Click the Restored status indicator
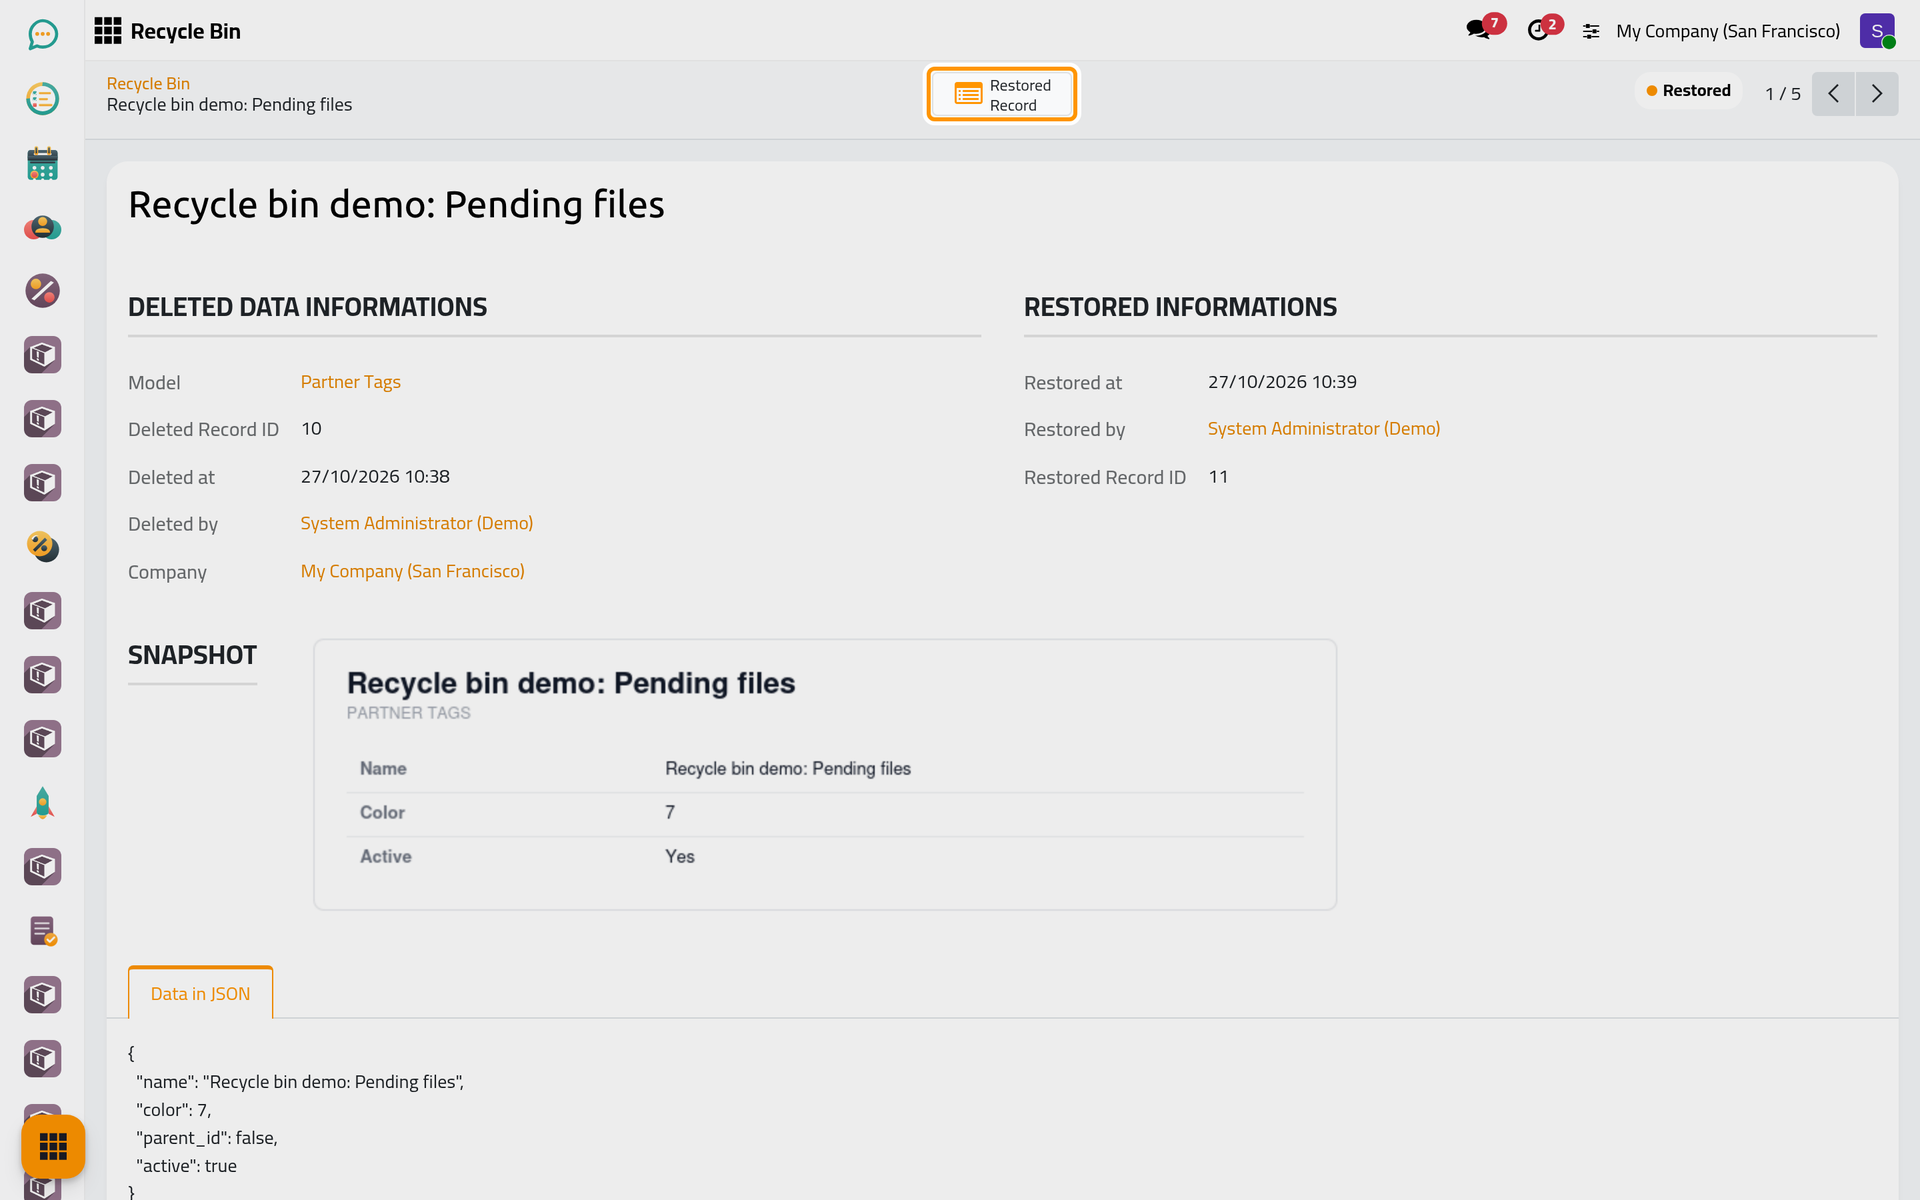This screenshot has height=1200, width=1920. point(1688,91)
